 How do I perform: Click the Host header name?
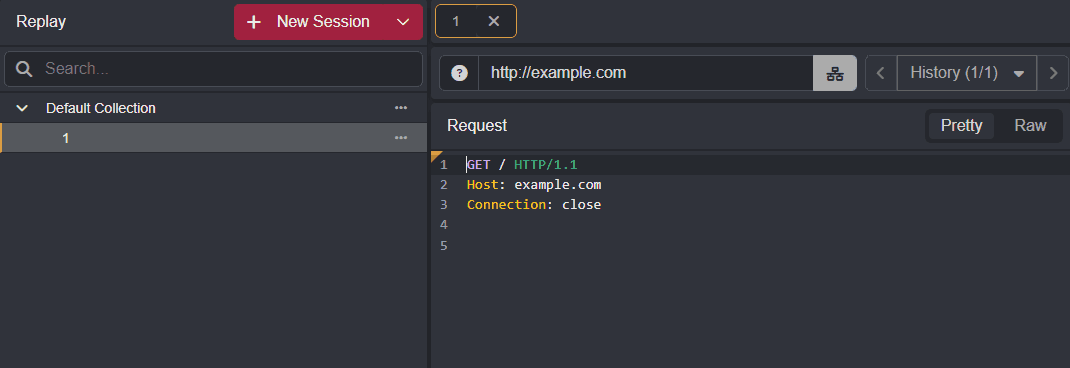point(482,184)
